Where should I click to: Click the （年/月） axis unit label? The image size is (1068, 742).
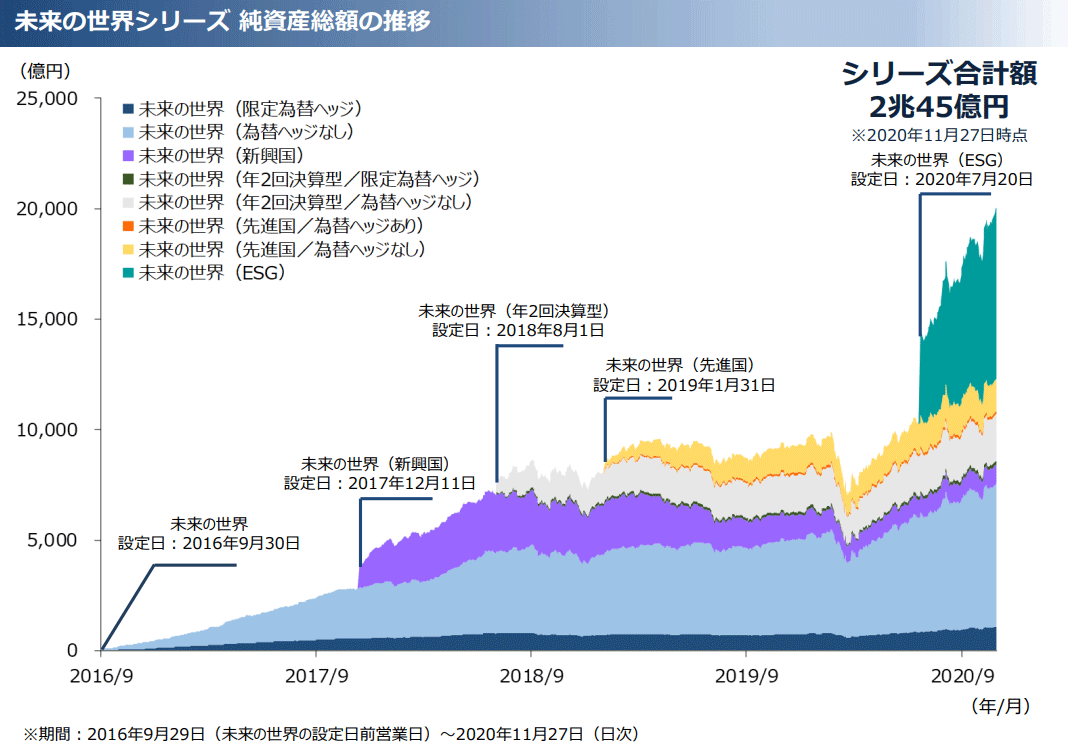coord(1000,706)
